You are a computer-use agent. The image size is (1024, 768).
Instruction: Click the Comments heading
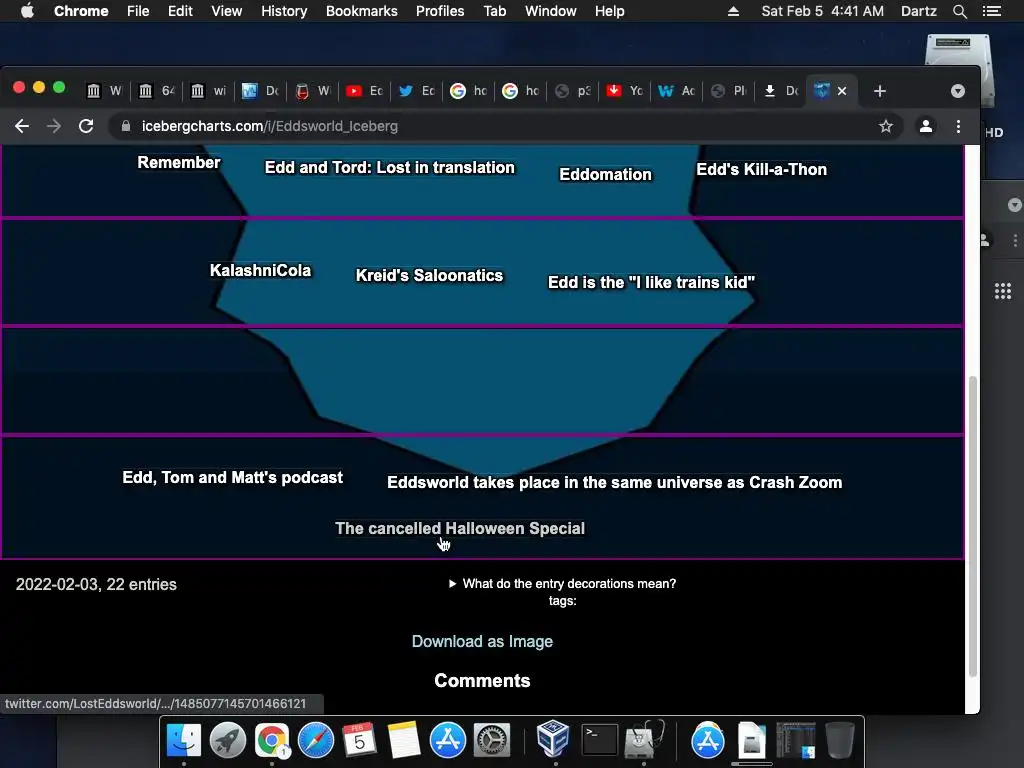click(482, 680)
